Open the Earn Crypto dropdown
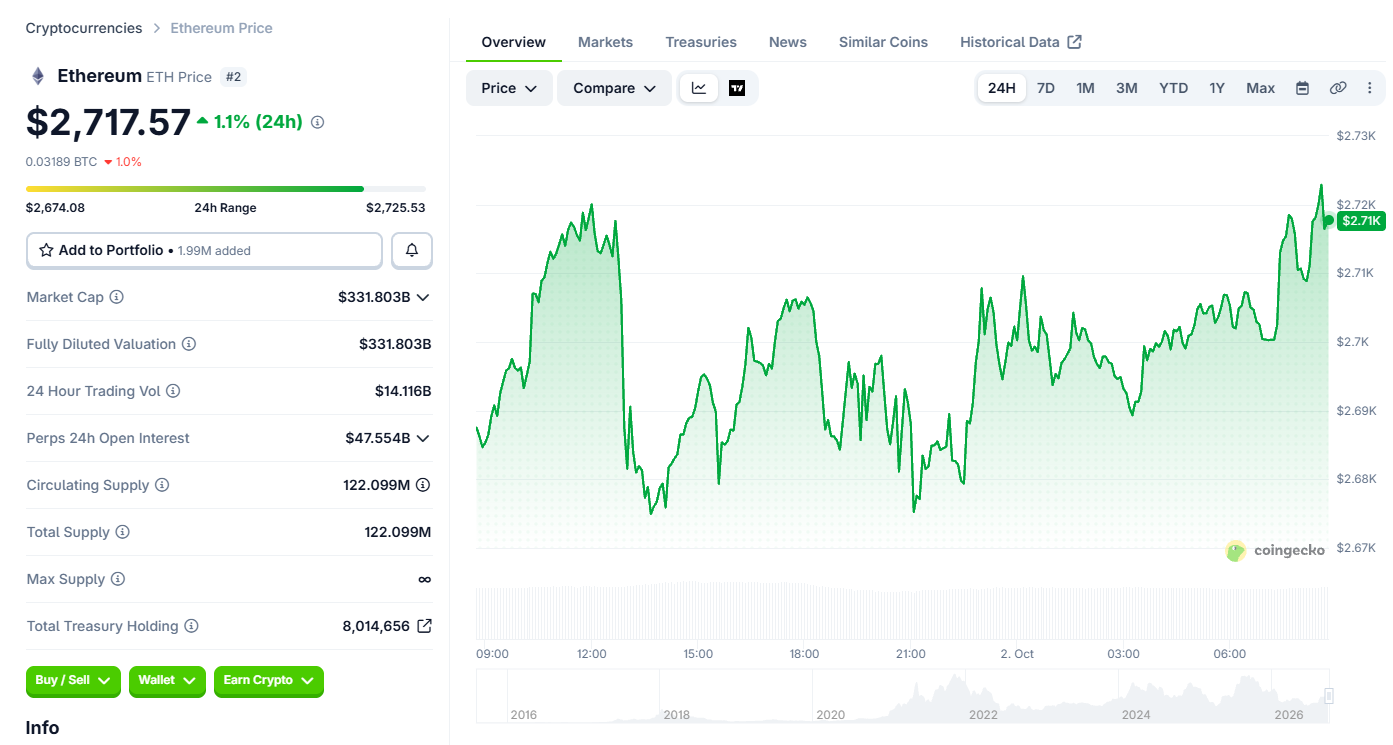The image size is (1393, 745). tap(269, 681)
